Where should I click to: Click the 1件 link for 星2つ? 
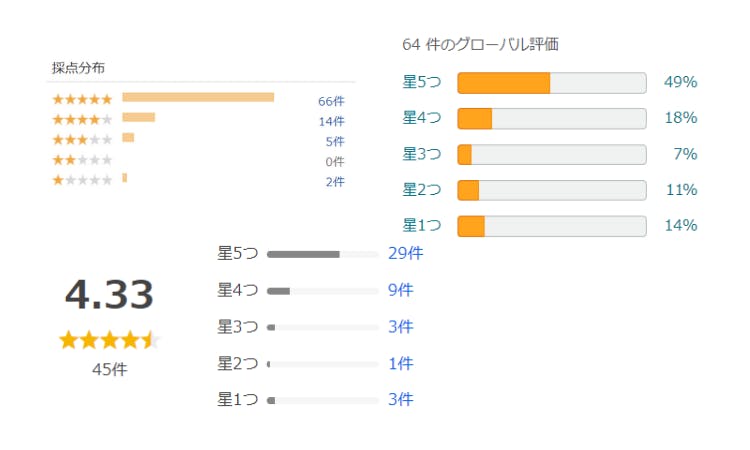pos(401,363)
